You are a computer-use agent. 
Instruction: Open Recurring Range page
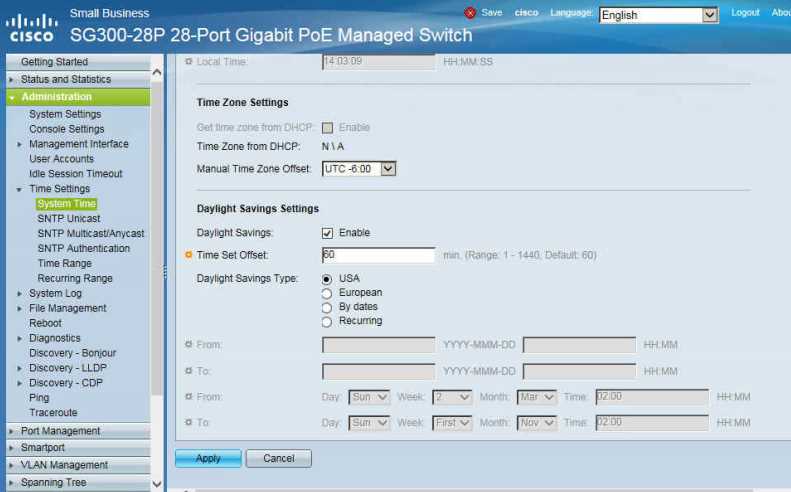coord(75,278)
